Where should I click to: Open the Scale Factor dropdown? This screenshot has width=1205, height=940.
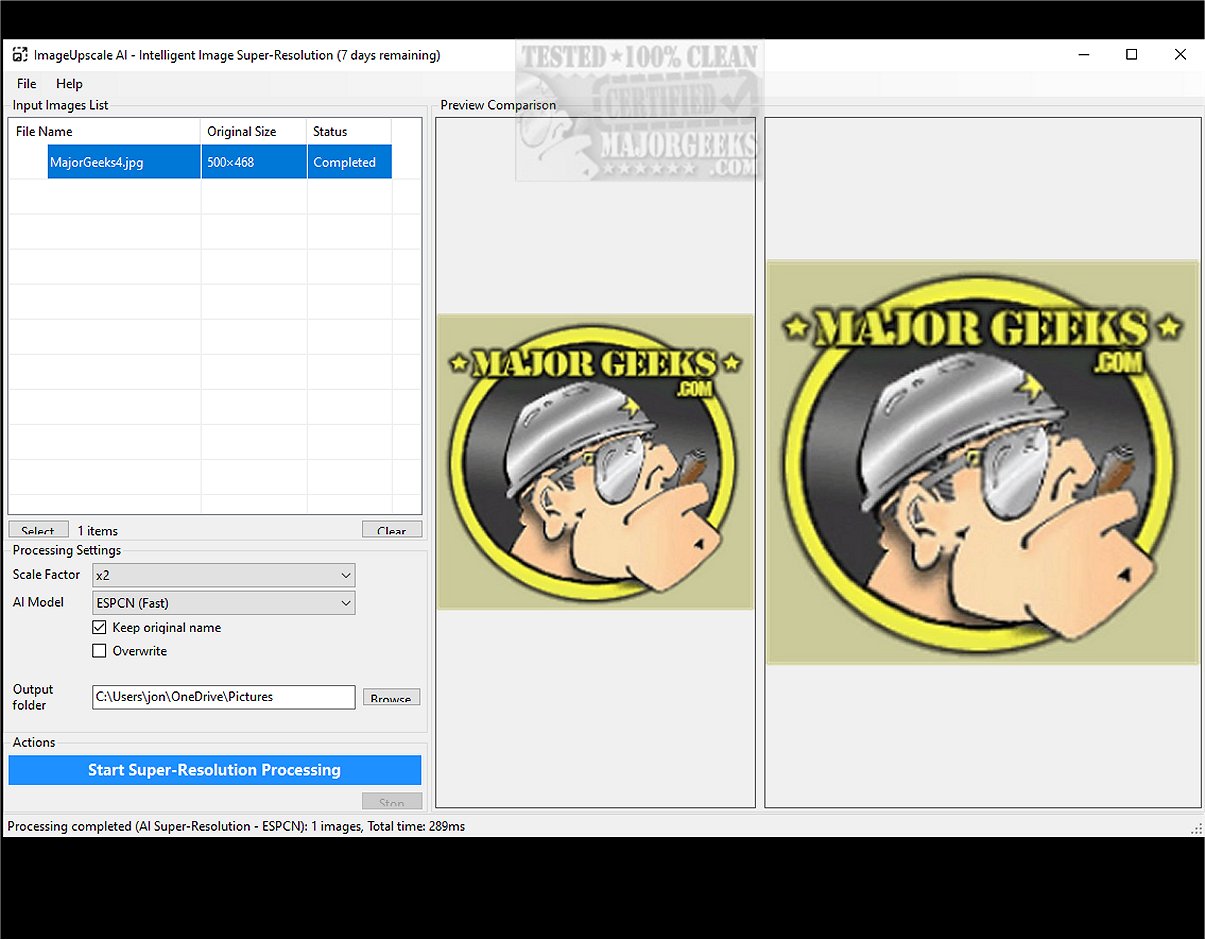pyautogui.click(x=224, y=575)
